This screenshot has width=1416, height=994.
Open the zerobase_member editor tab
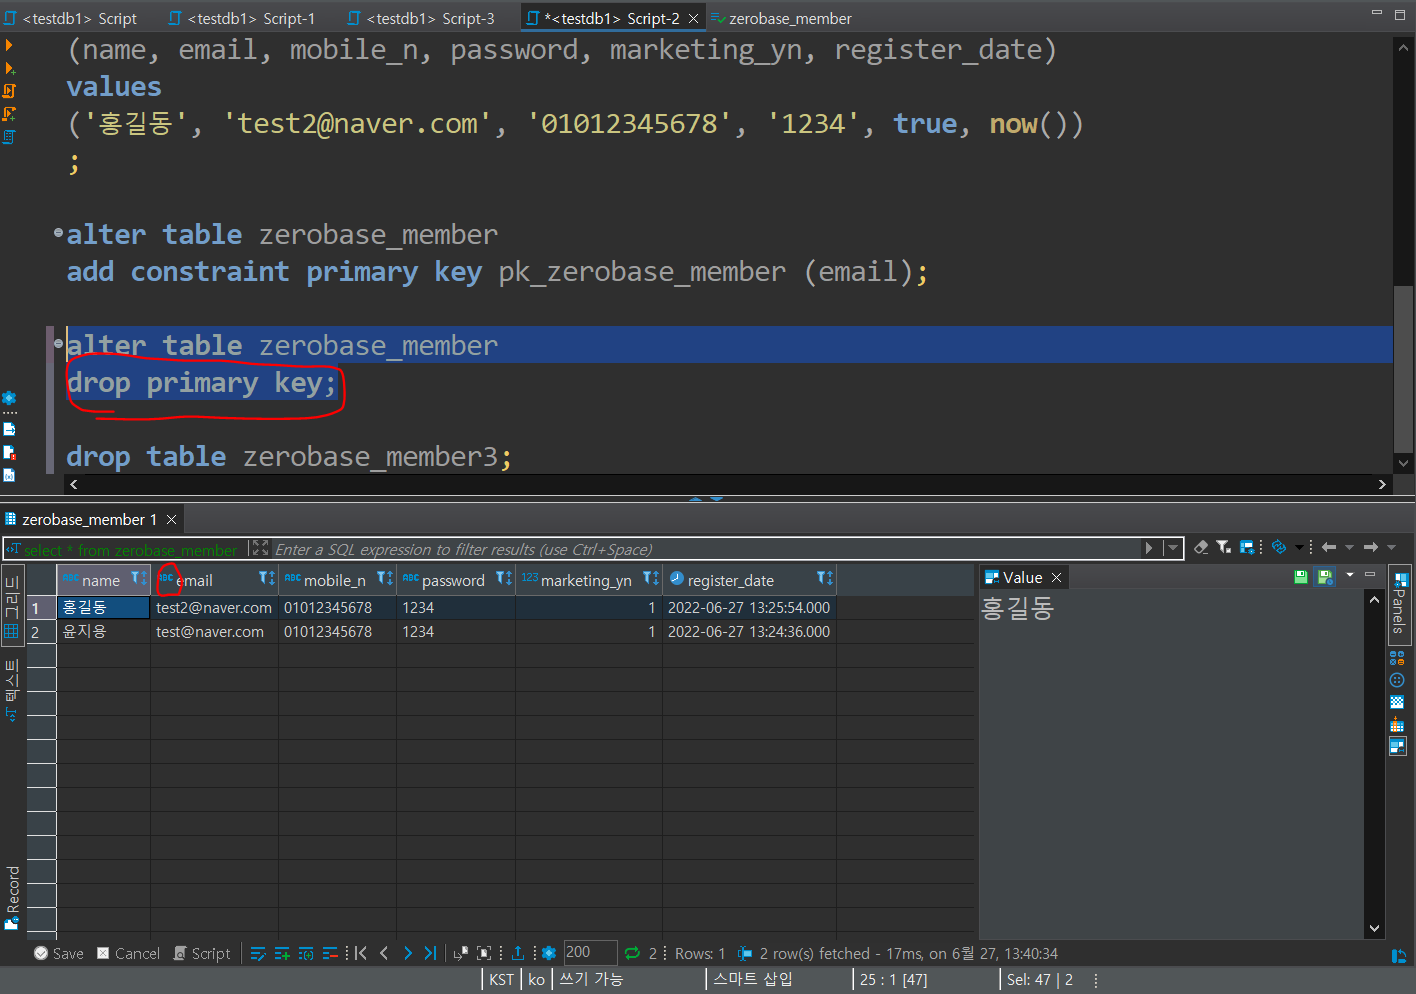[781, 18]
